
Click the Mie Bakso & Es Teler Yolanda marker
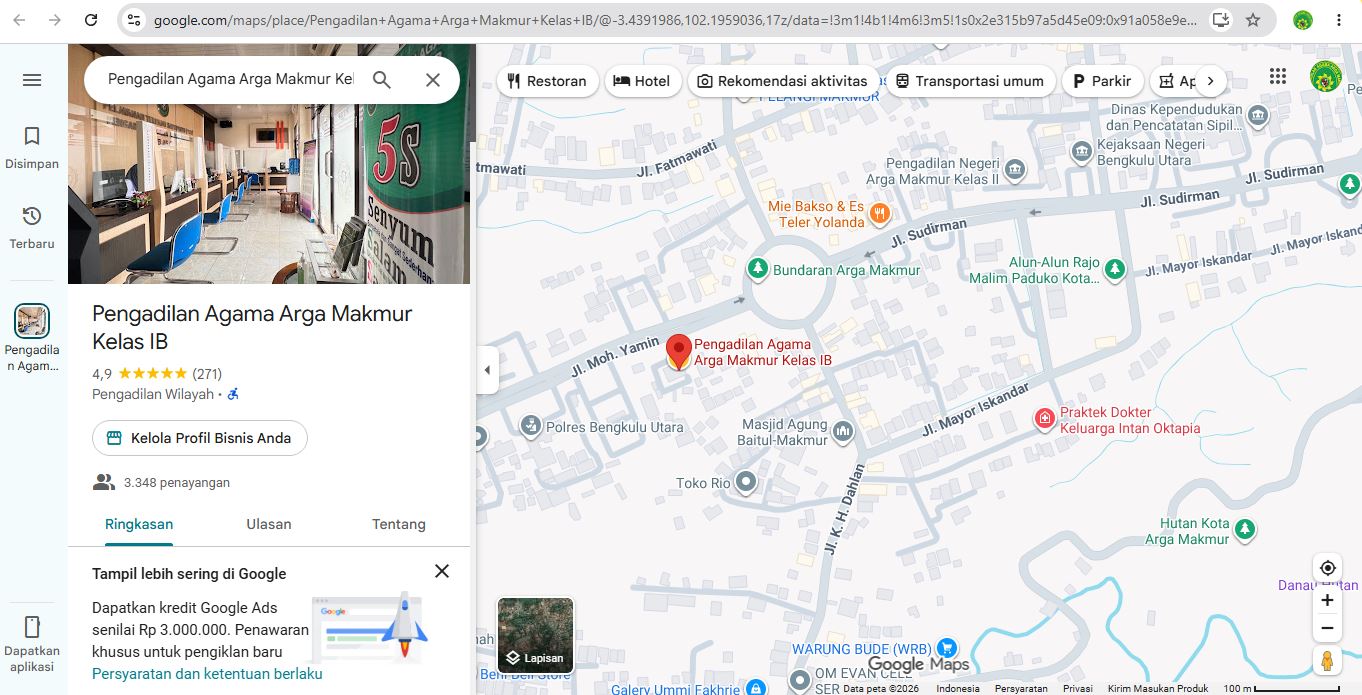(x=880, y=213)
